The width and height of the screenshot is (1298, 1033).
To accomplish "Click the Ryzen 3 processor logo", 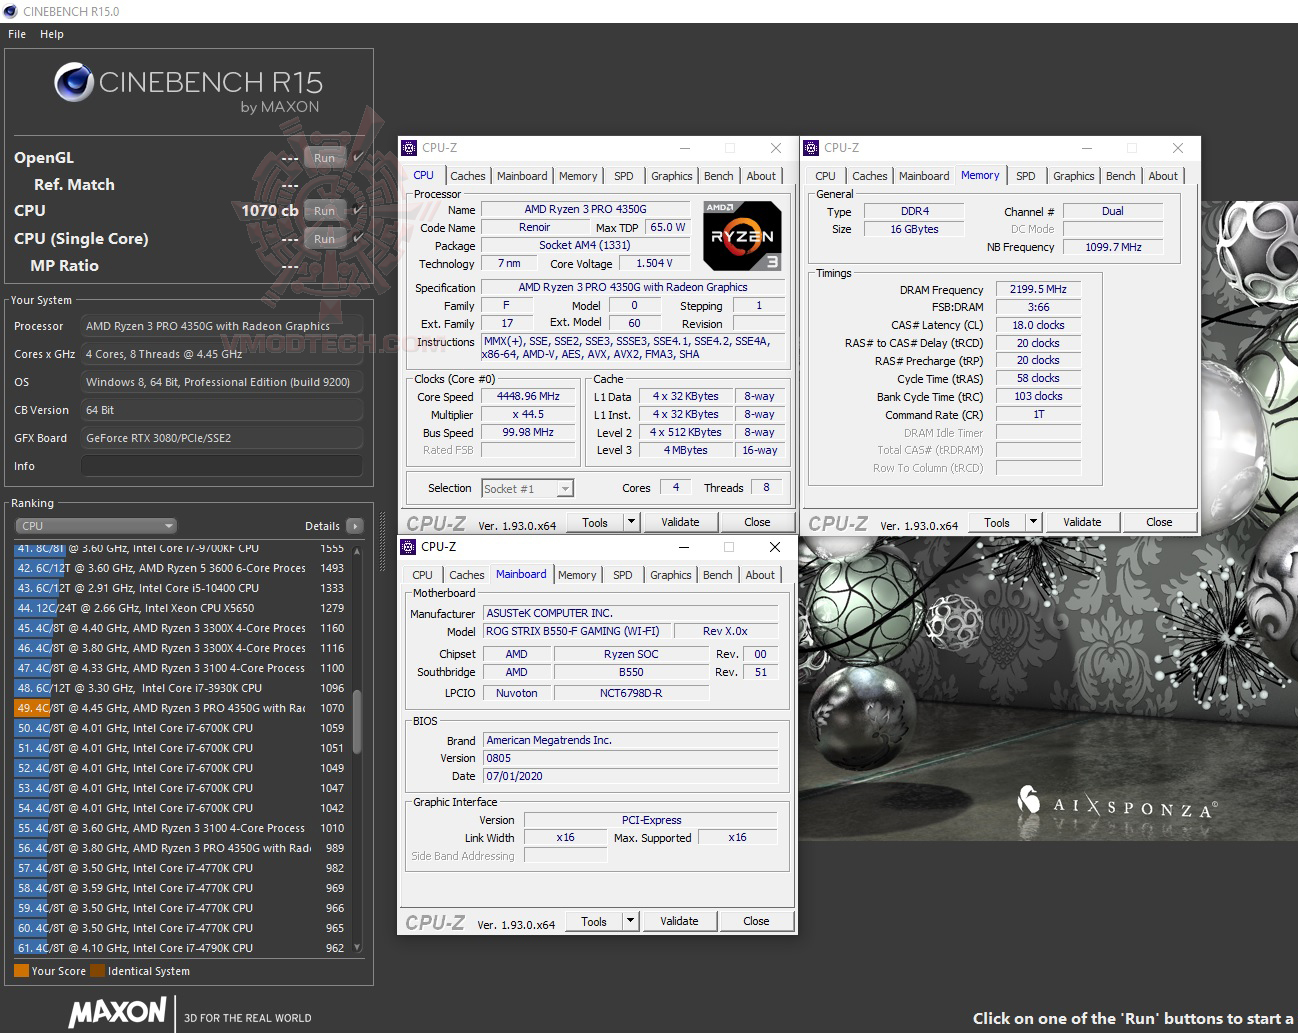I will pyautogui.click(x=742, y=235).
